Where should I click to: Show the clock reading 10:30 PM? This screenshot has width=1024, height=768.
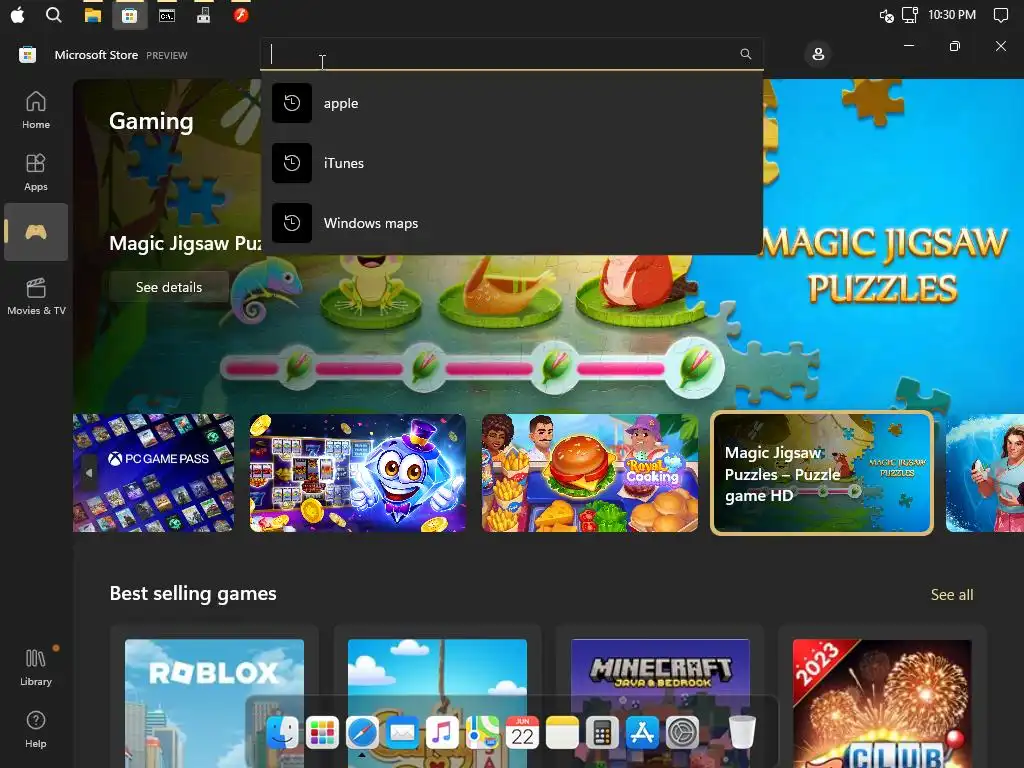tap(952, 15)
